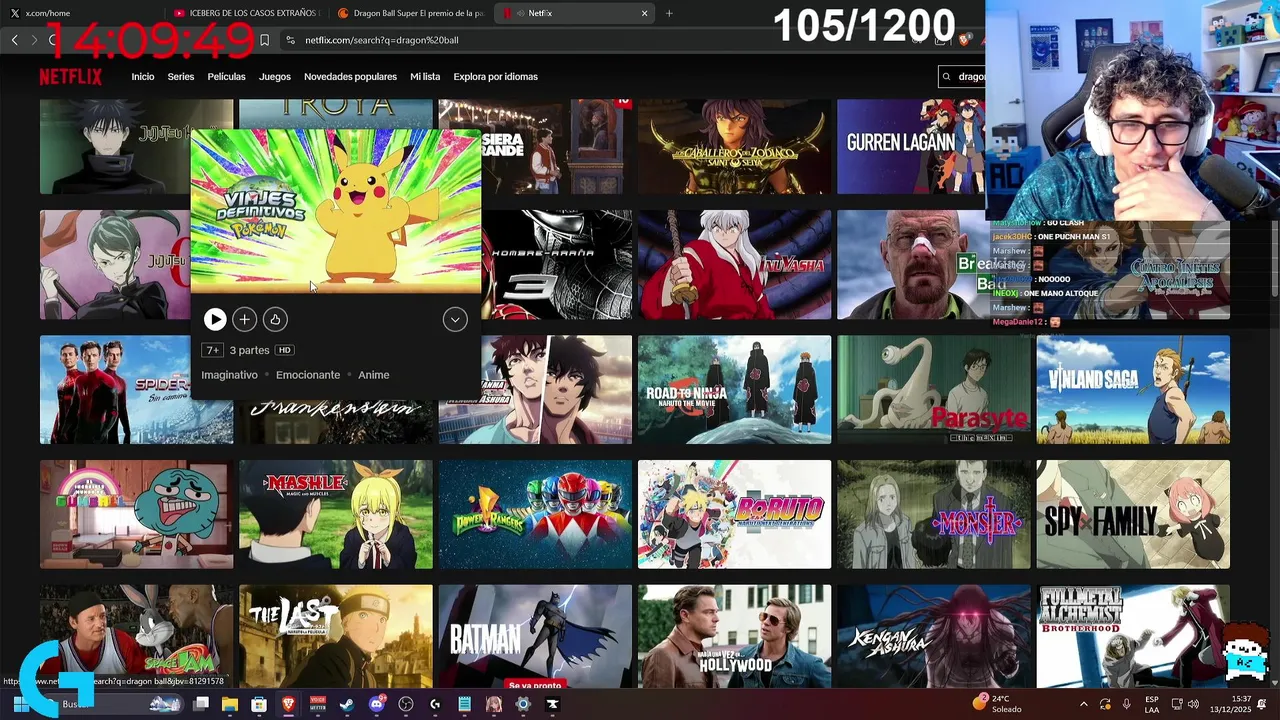This screenshot has width=1280, height=720.
Task: Open the Task View taskbar icon
Action: 200,704
